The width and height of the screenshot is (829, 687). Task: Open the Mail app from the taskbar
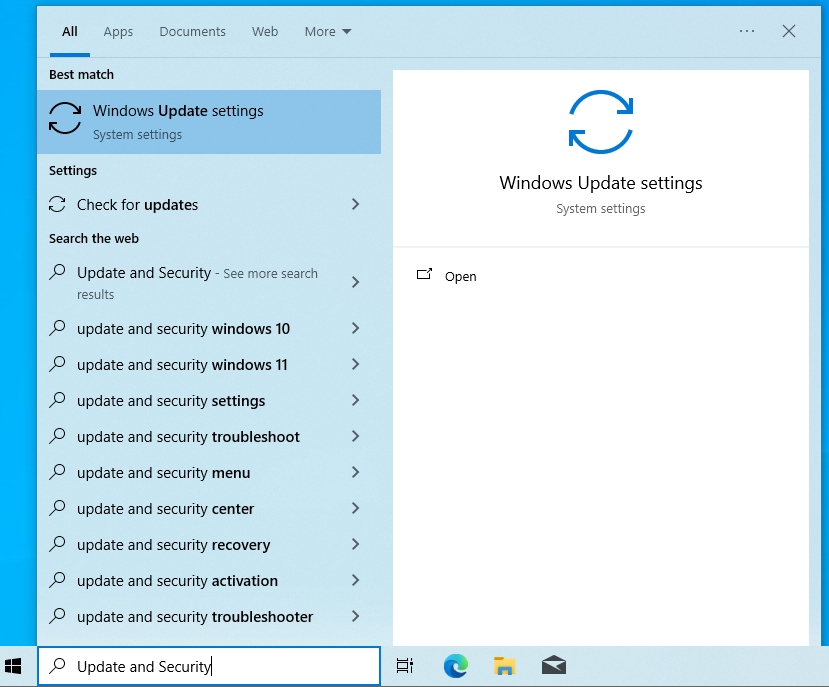click(x=554, y=666)
